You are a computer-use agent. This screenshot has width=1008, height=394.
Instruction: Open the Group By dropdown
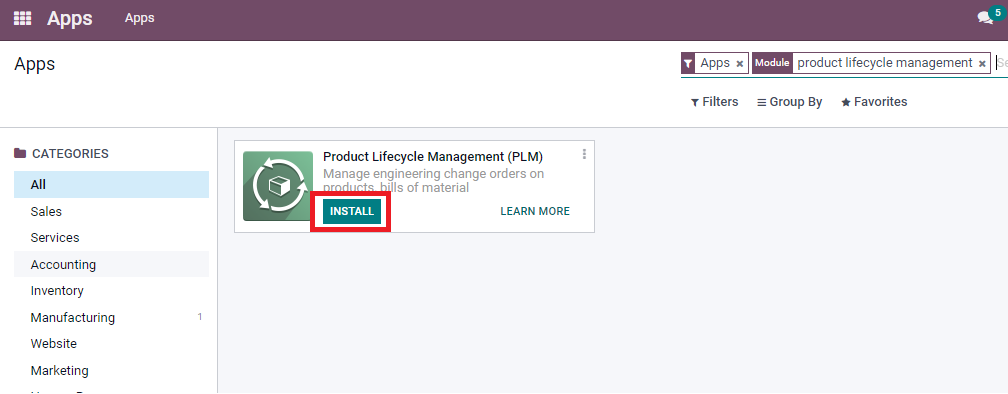[789, 102]
